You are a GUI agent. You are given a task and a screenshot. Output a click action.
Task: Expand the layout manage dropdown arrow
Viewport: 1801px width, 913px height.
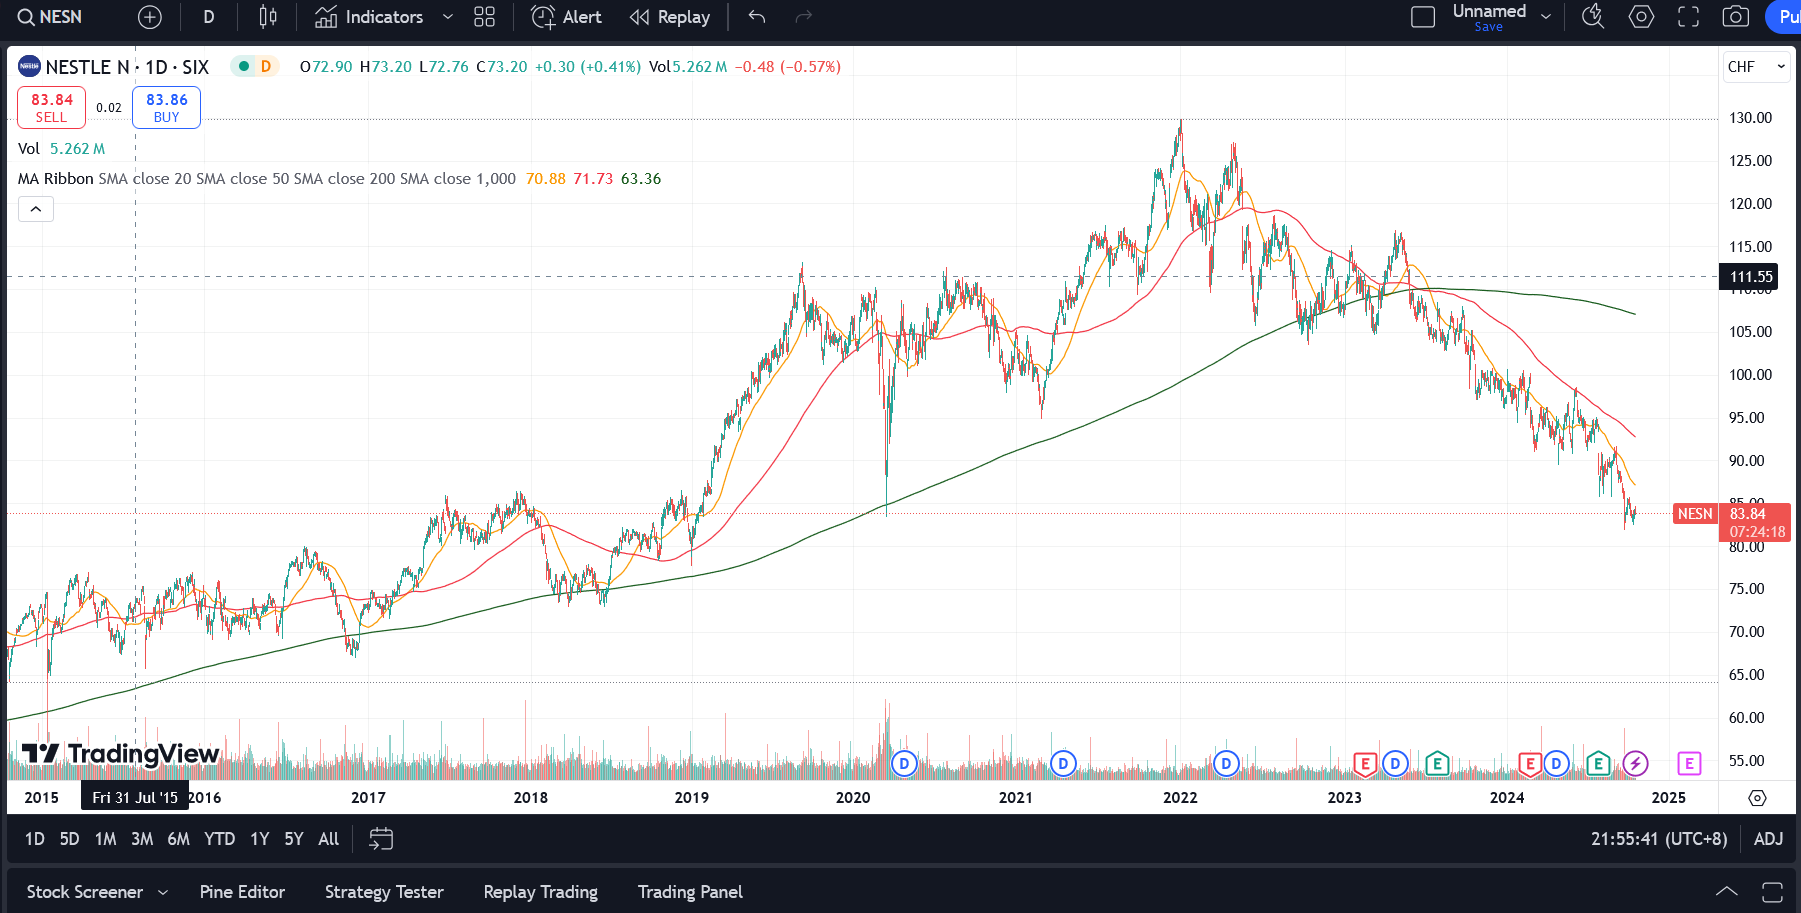point(1546,17)
